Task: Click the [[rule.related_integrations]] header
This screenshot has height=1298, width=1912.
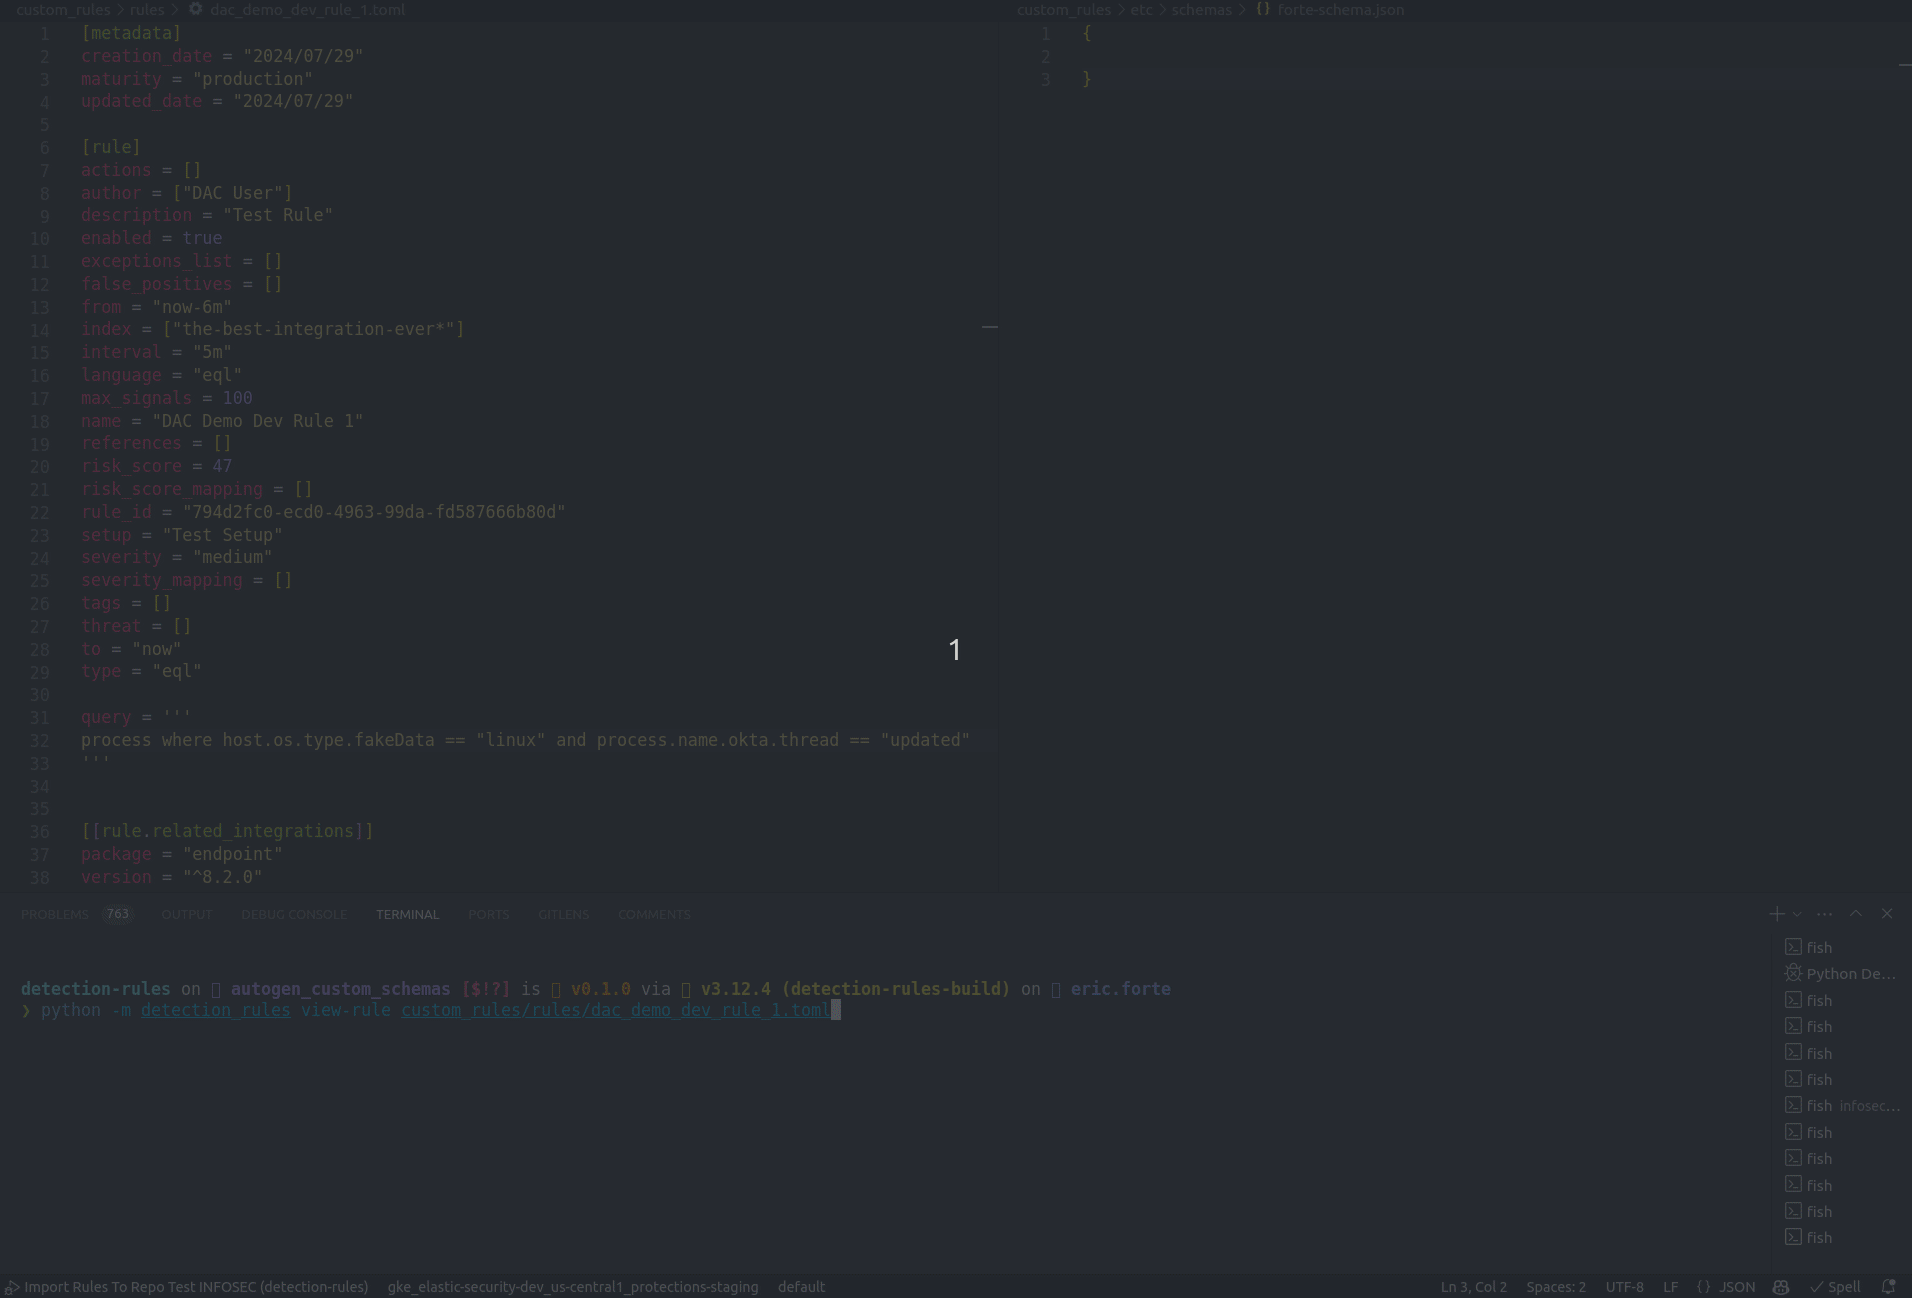Action: 227,831
